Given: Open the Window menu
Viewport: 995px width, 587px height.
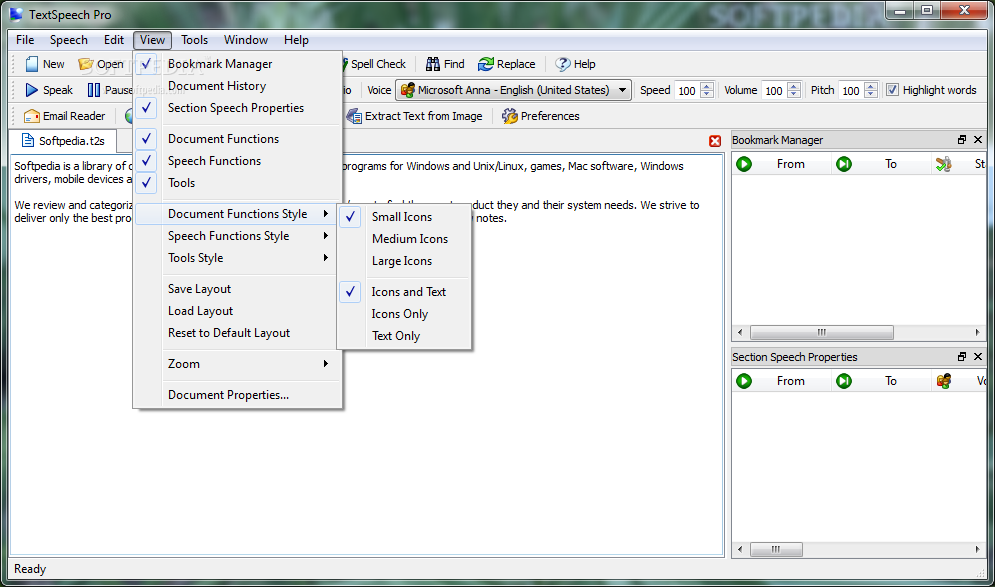Looking at the screenshot, I should coord(246,40).
